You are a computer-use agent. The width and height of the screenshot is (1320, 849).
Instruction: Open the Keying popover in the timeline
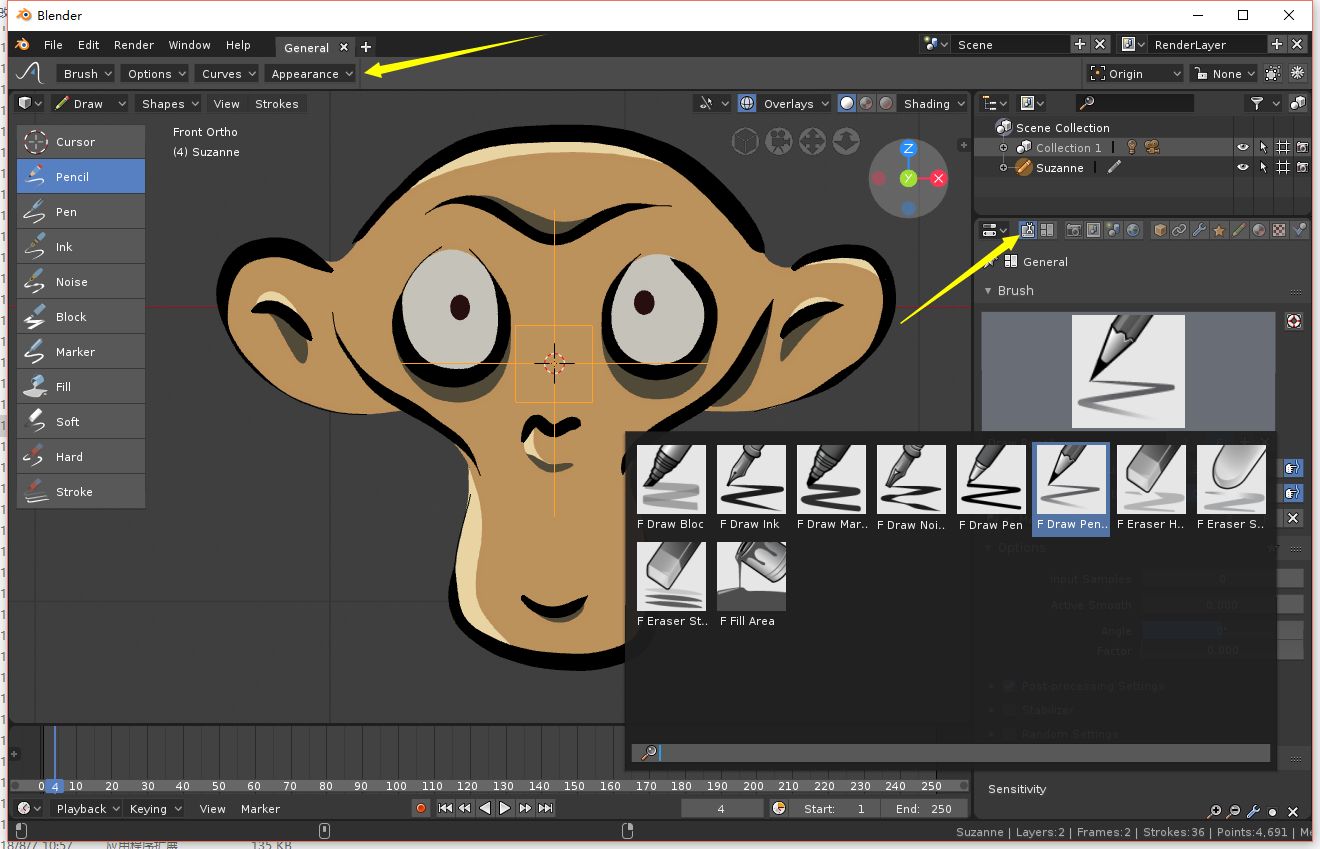(x=155, y=809)
